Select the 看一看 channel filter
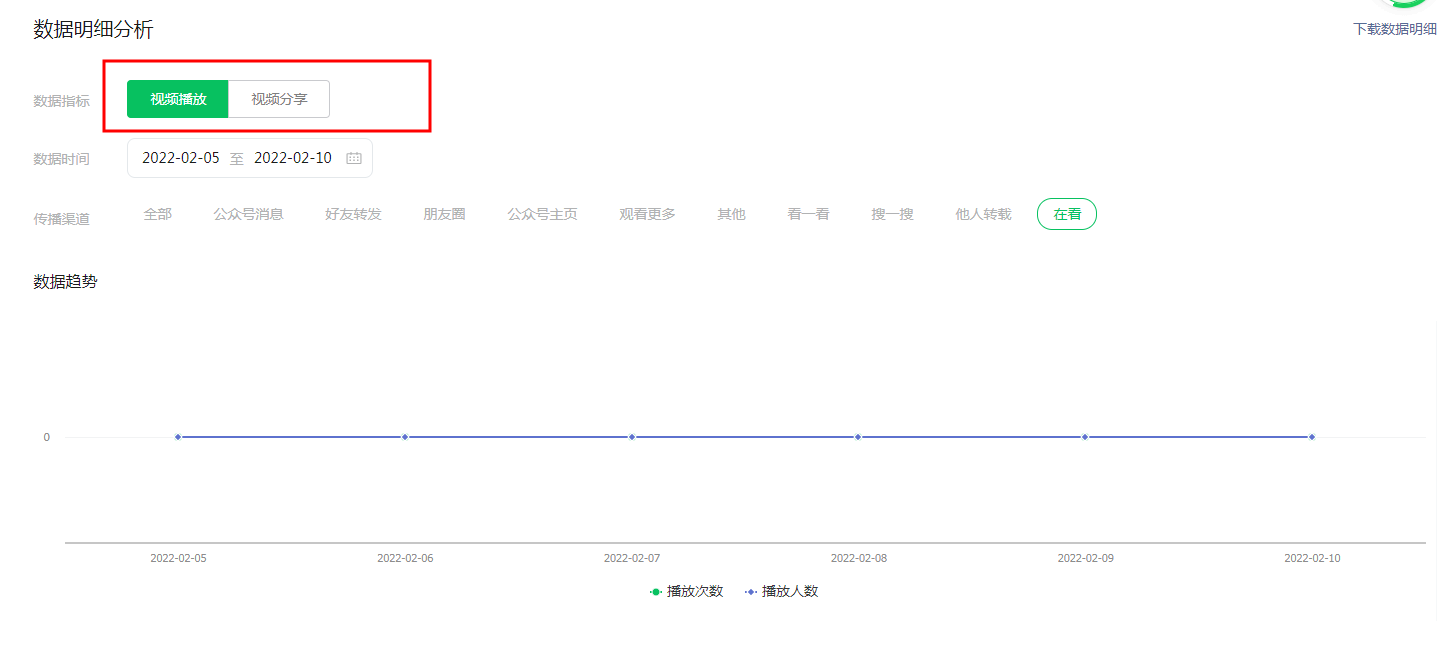This screenshot has width=1451, height=652. (809, 214)
